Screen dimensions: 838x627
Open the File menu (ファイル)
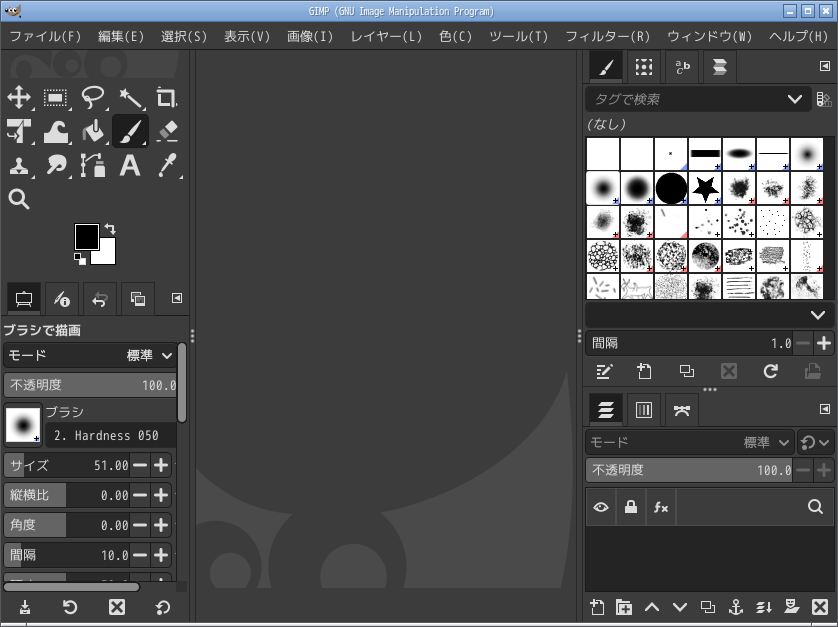click(45, 36)
